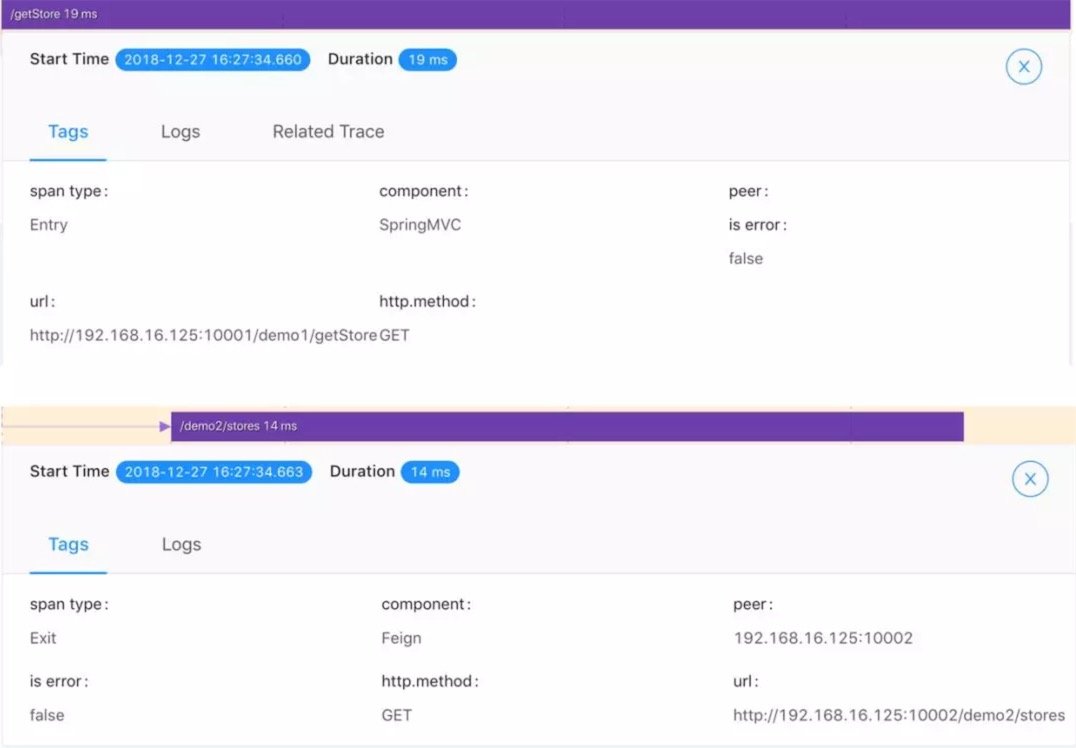1076x748 pixels.
Task: Click the demo2/stores URL on port 10002
Action: [898, 715]
